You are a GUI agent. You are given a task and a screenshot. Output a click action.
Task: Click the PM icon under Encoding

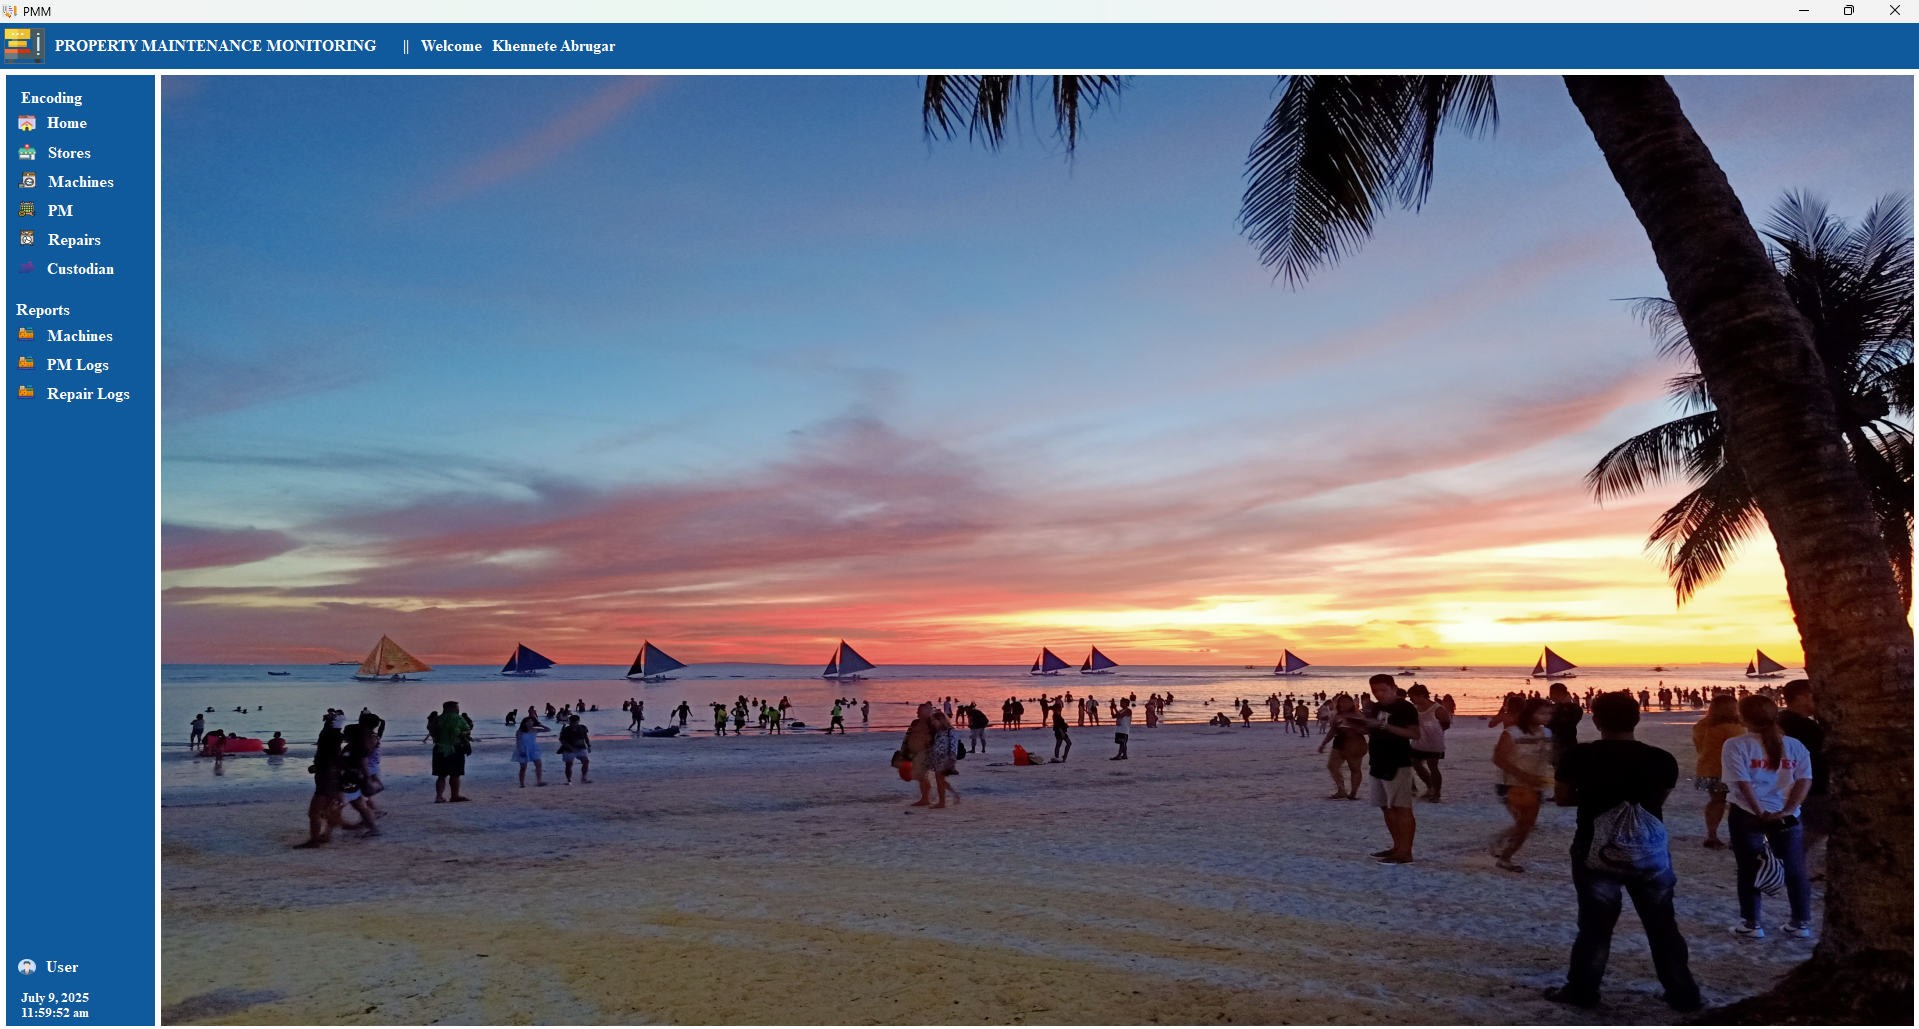pos(27,210)
